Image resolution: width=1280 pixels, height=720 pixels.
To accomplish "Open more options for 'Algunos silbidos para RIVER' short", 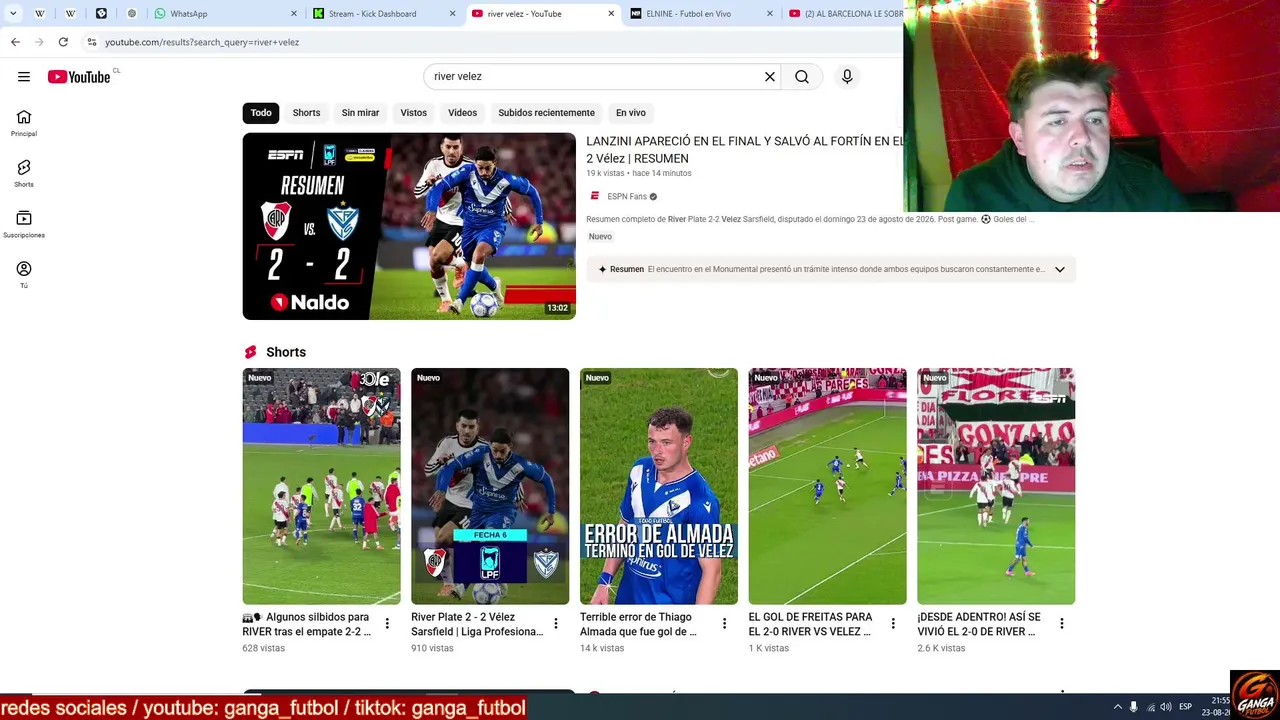I will pyautogui.click(x=387, y=624).
